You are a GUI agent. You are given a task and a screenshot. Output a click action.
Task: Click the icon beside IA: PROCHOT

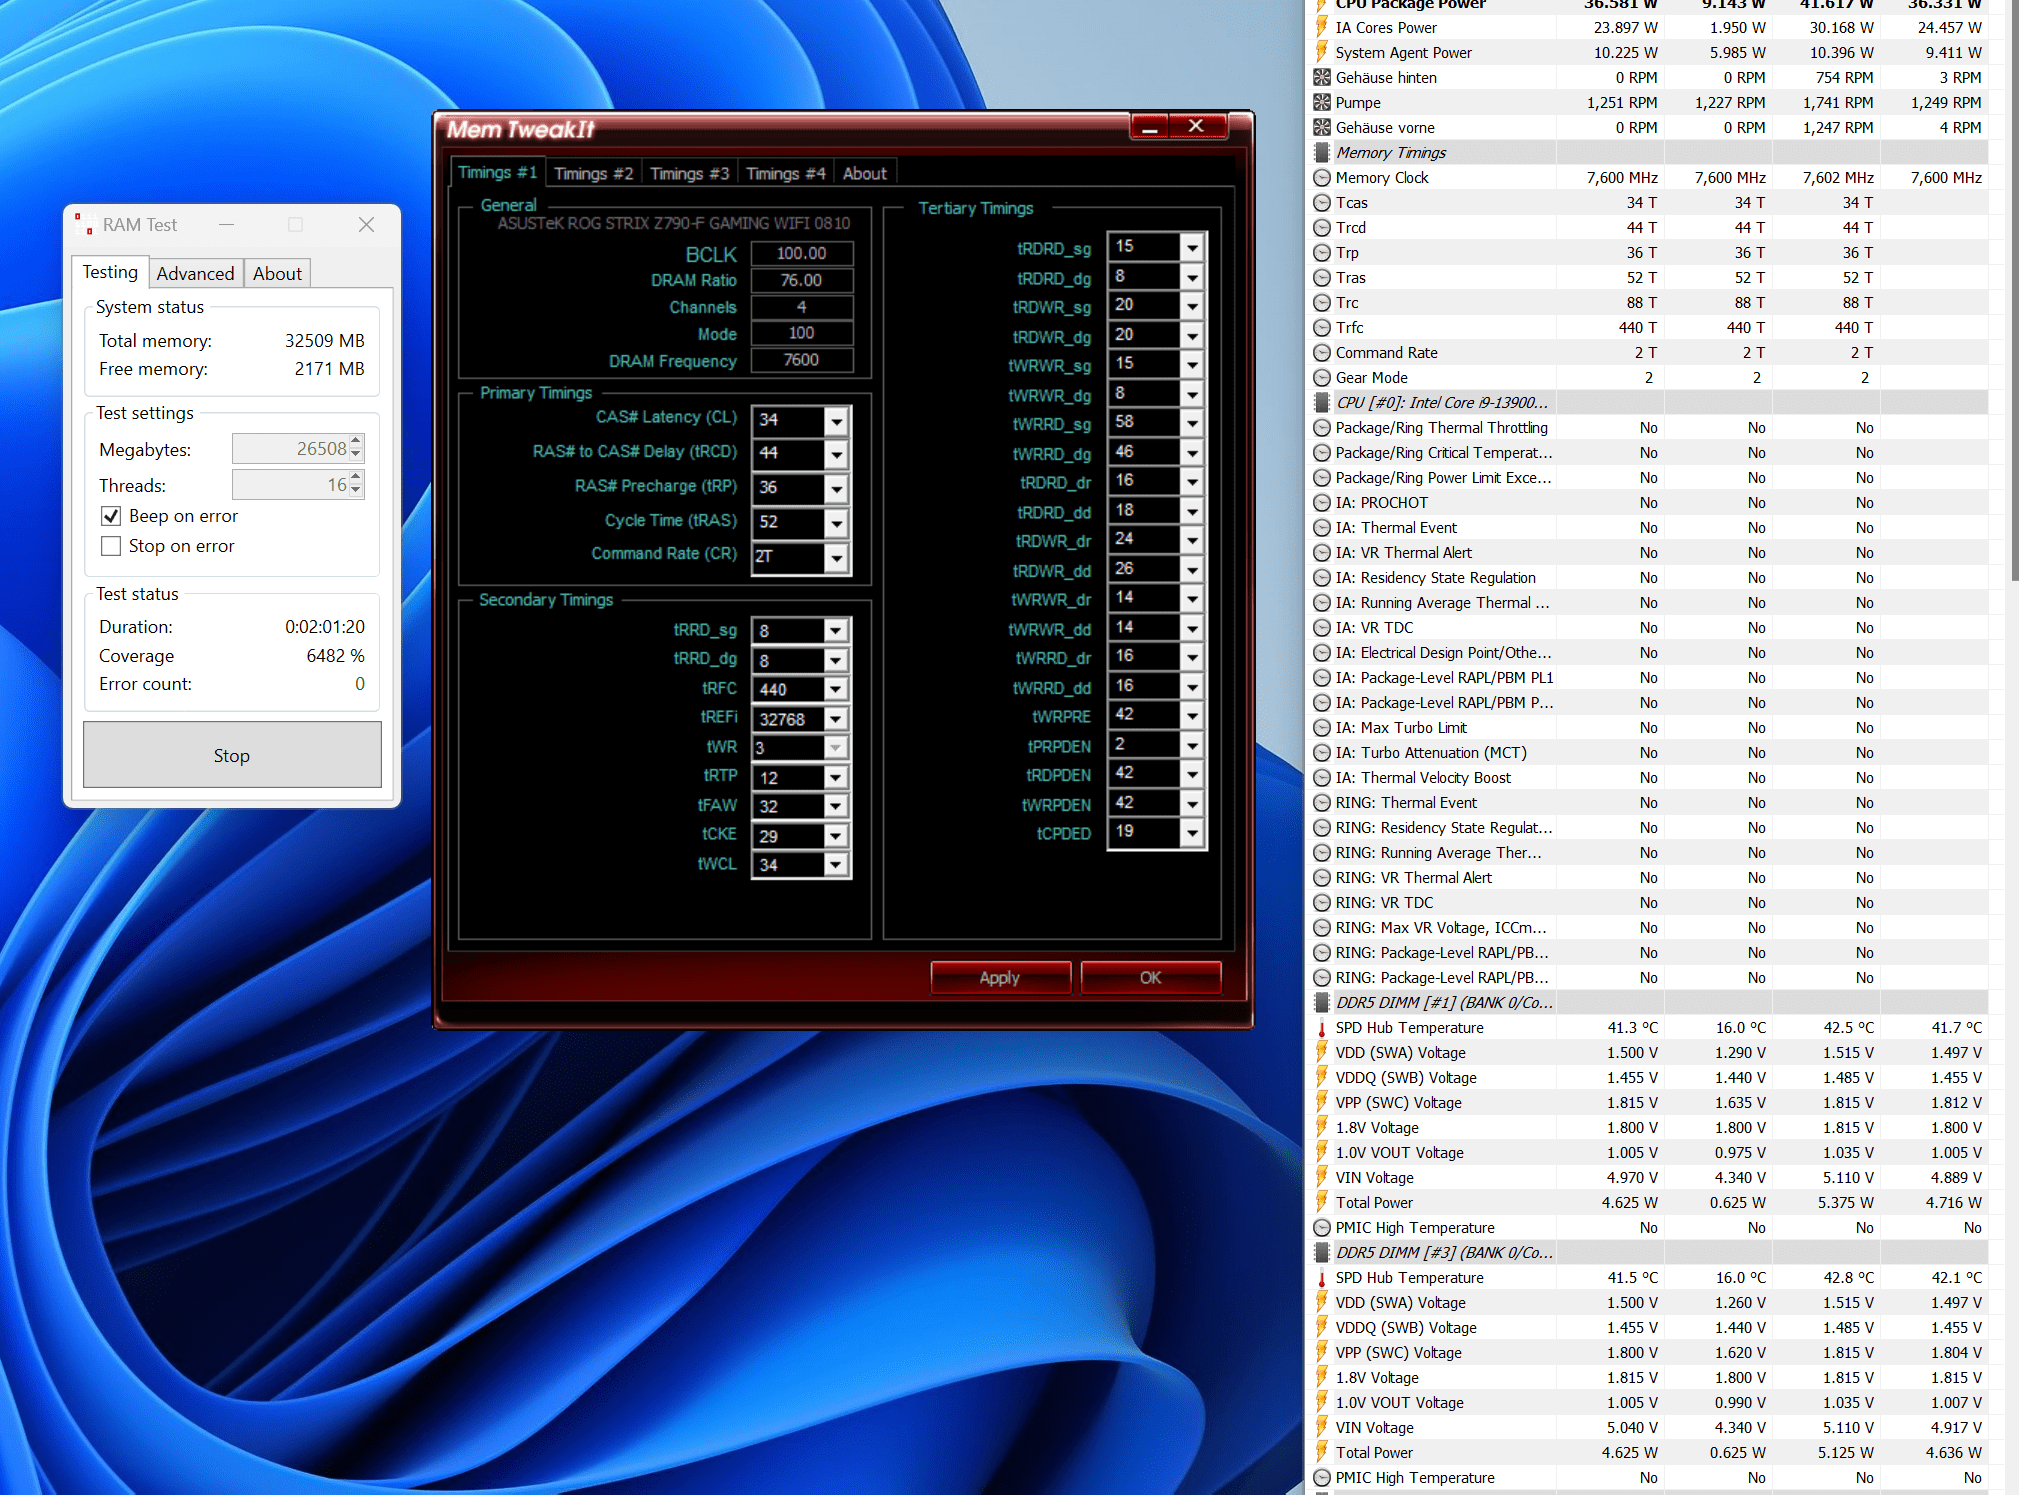click(x=1322, y=503)
